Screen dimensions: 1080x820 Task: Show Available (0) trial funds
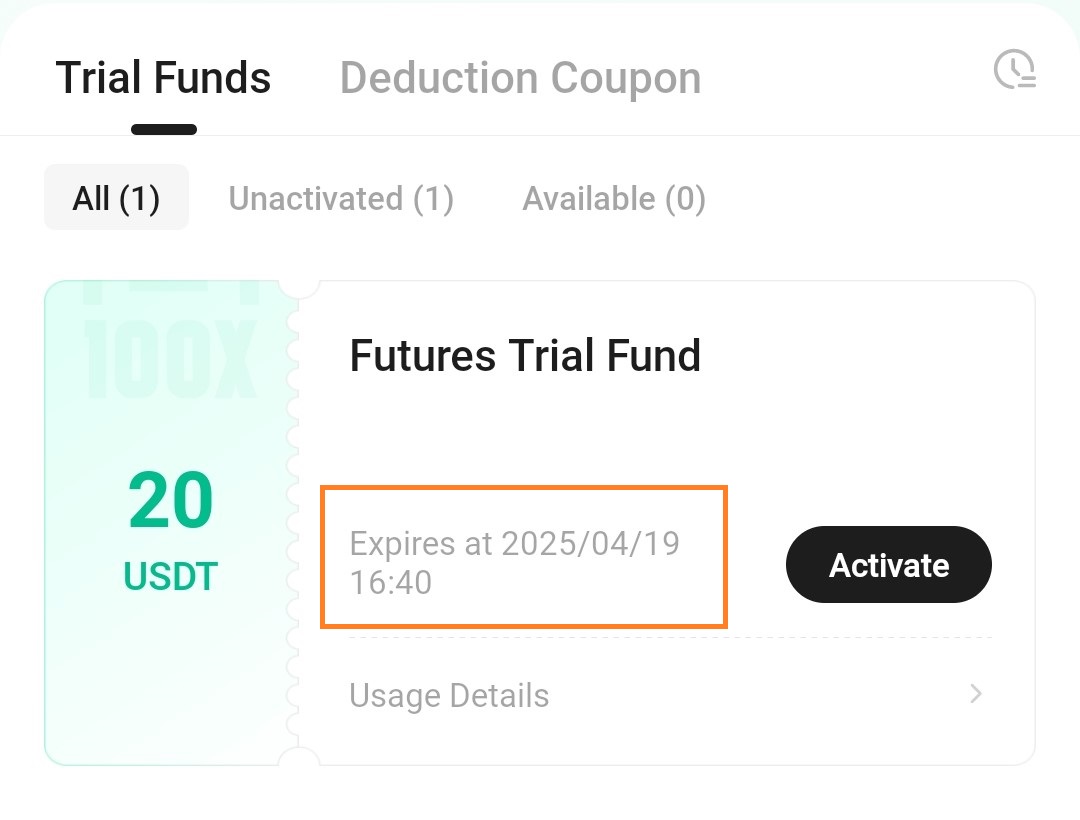coord(614,199)
